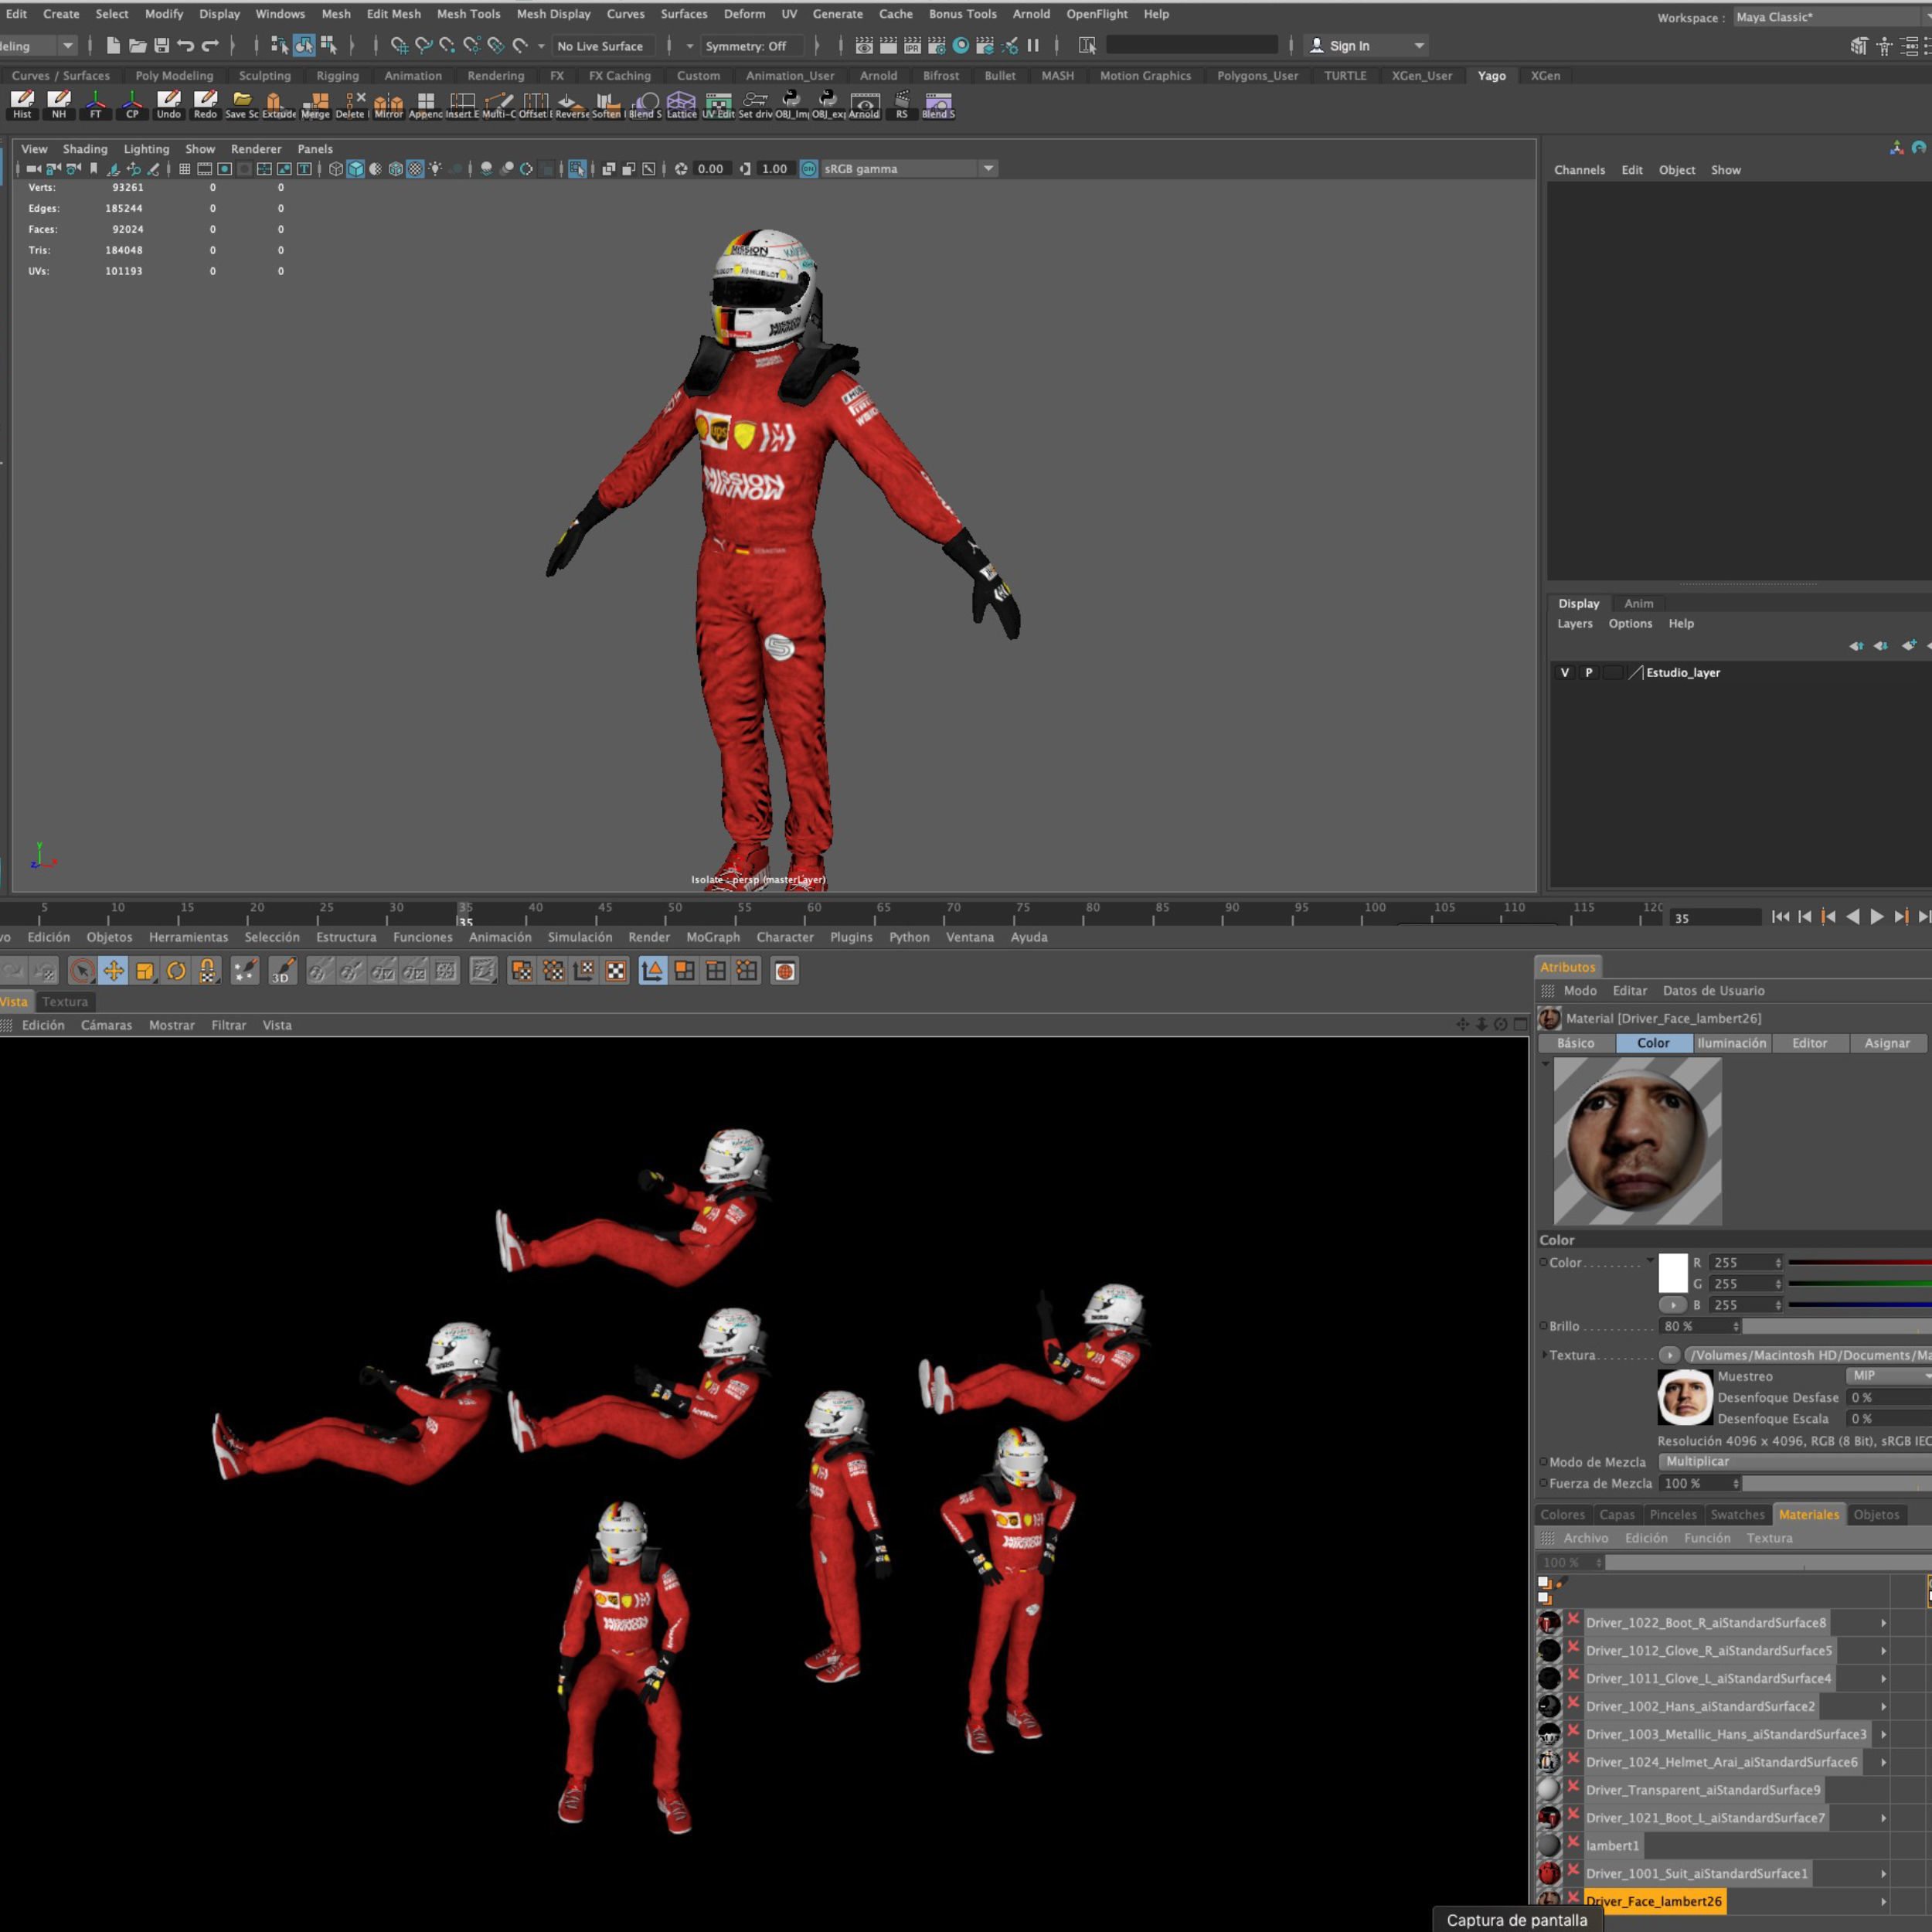Select the Move tool in Cinema 4D toolbar

click(x=113, y=971)
